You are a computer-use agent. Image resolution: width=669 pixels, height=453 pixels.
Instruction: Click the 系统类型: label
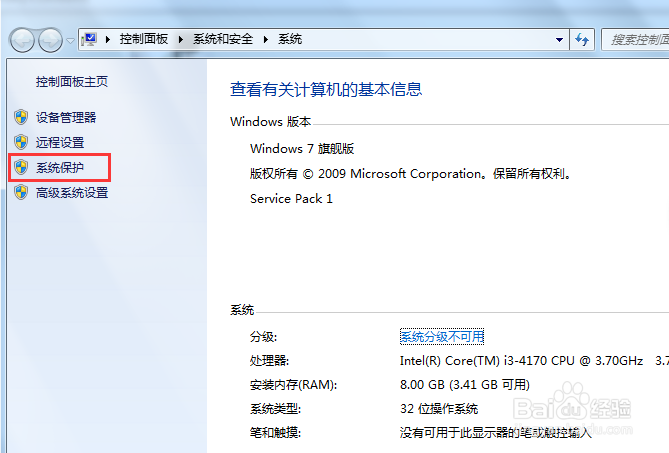coord(275,409)
